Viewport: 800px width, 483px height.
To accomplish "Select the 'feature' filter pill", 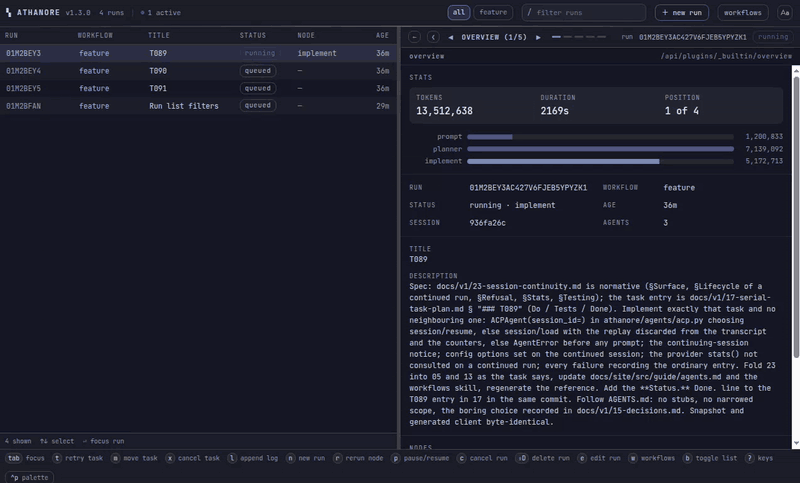I will point(493,12).
